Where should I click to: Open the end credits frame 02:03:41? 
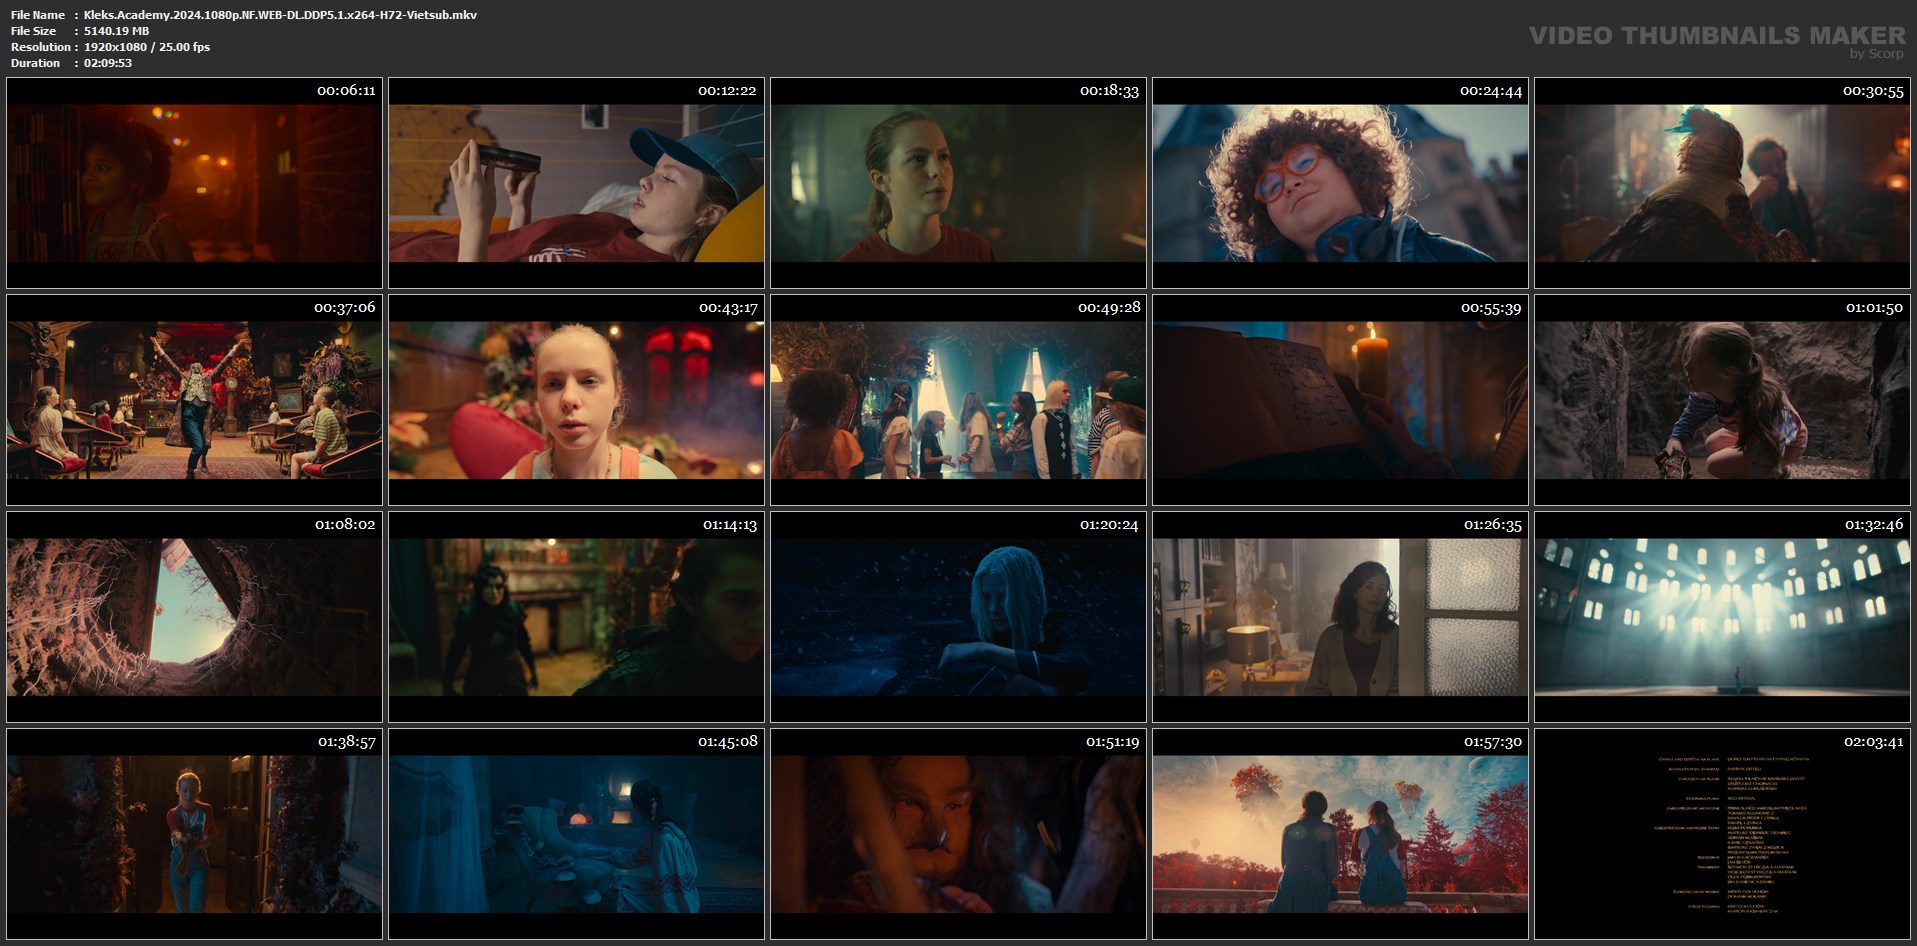coord(1722,834)
